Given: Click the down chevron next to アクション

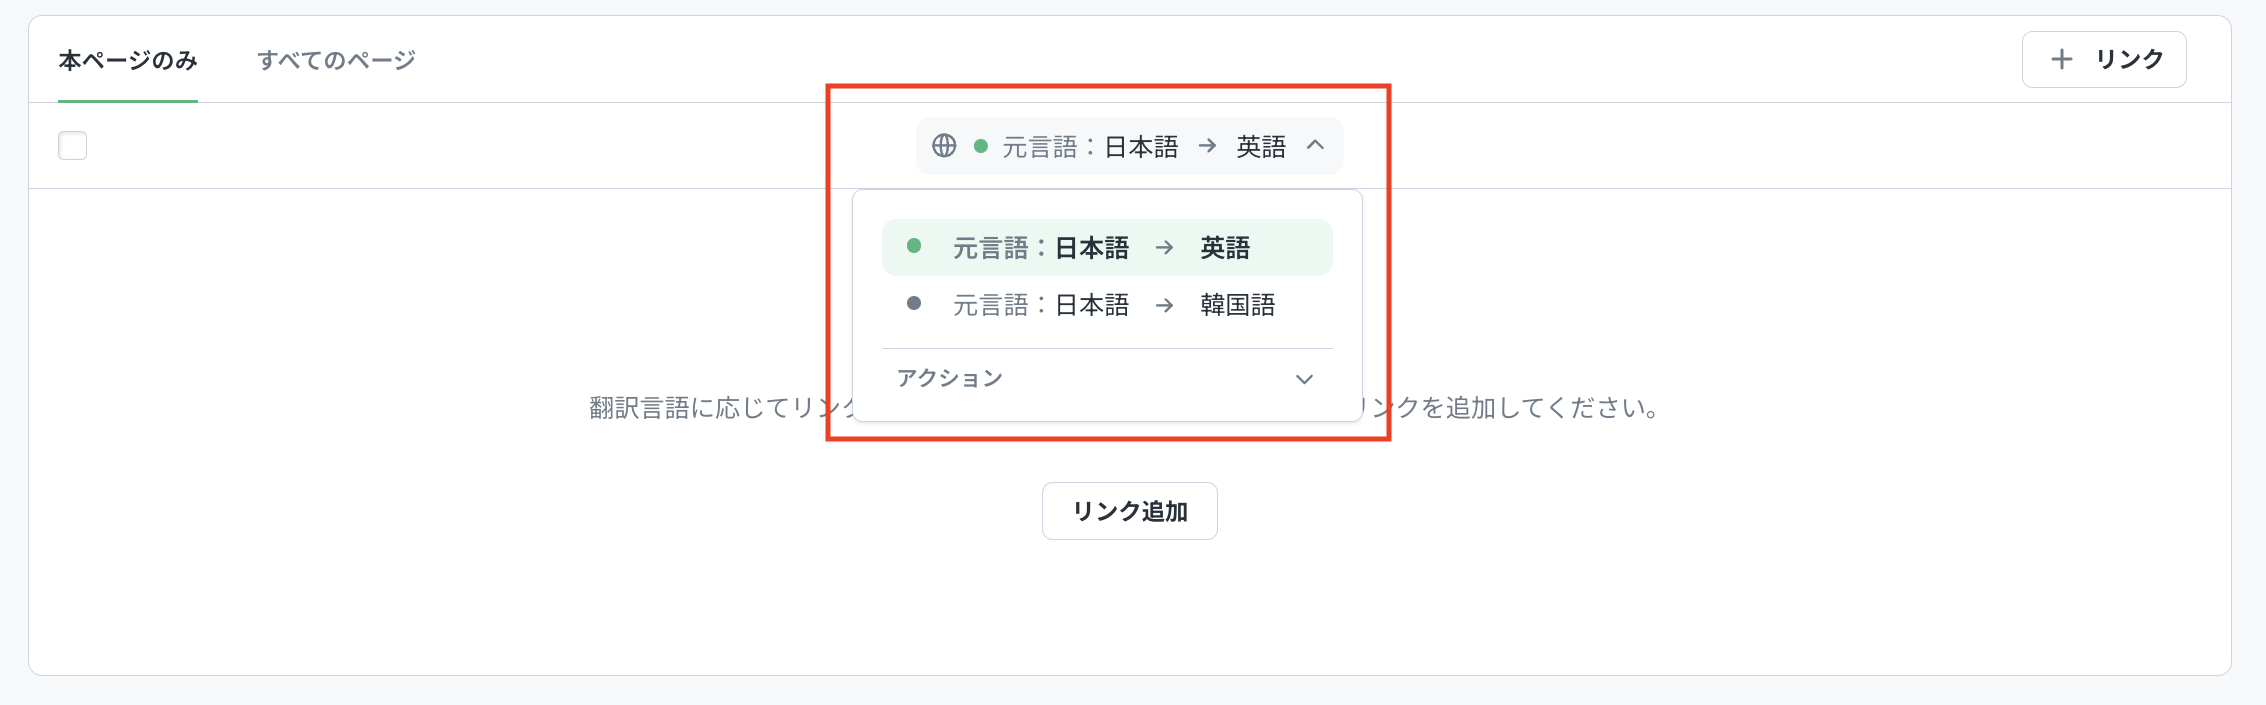Looking at the screenshot, I should point(1304,379).
